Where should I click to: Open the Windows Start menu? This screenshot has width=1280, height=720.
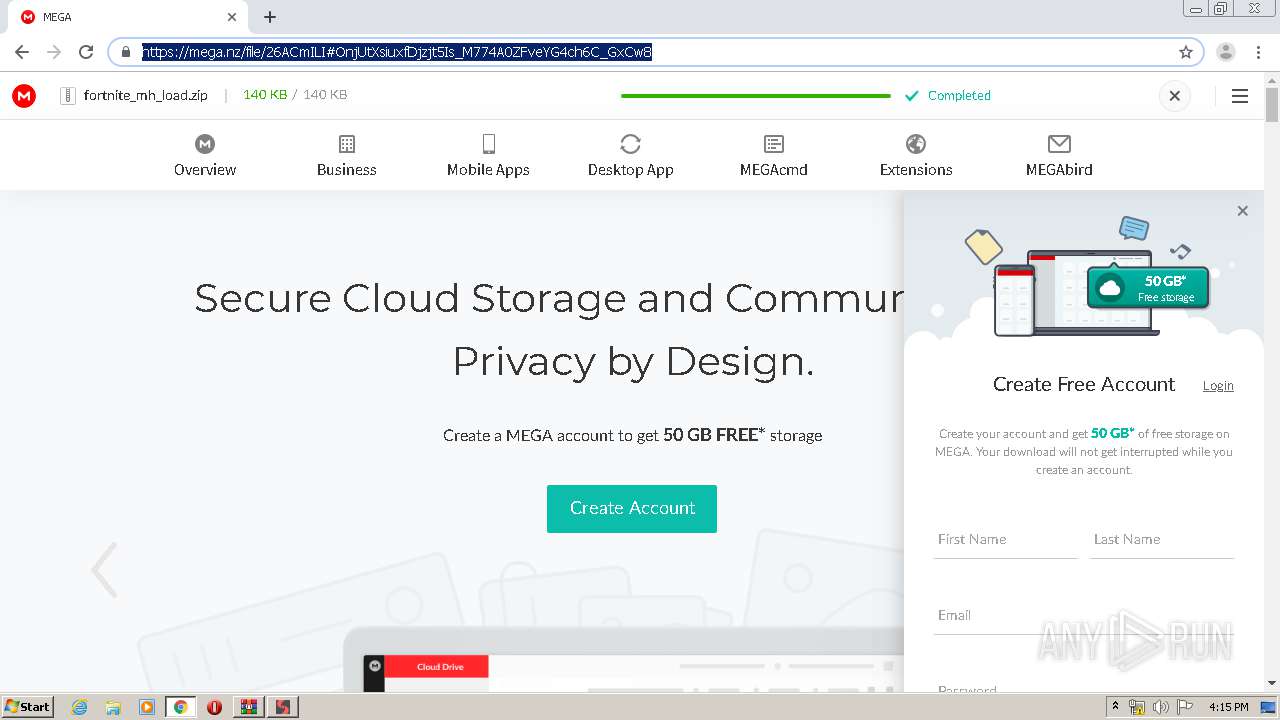click(x=28, y=707)
